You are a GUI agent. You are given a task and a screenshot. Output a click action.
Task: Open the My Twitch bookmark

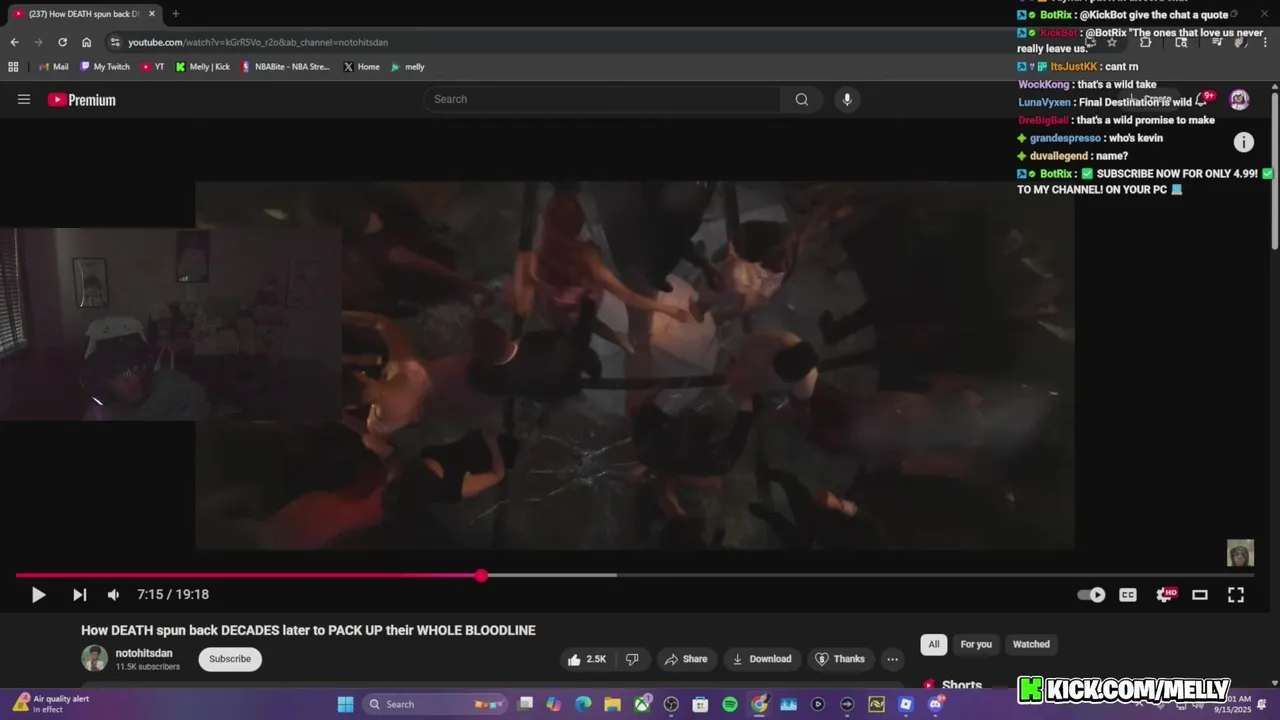point(105,67)
